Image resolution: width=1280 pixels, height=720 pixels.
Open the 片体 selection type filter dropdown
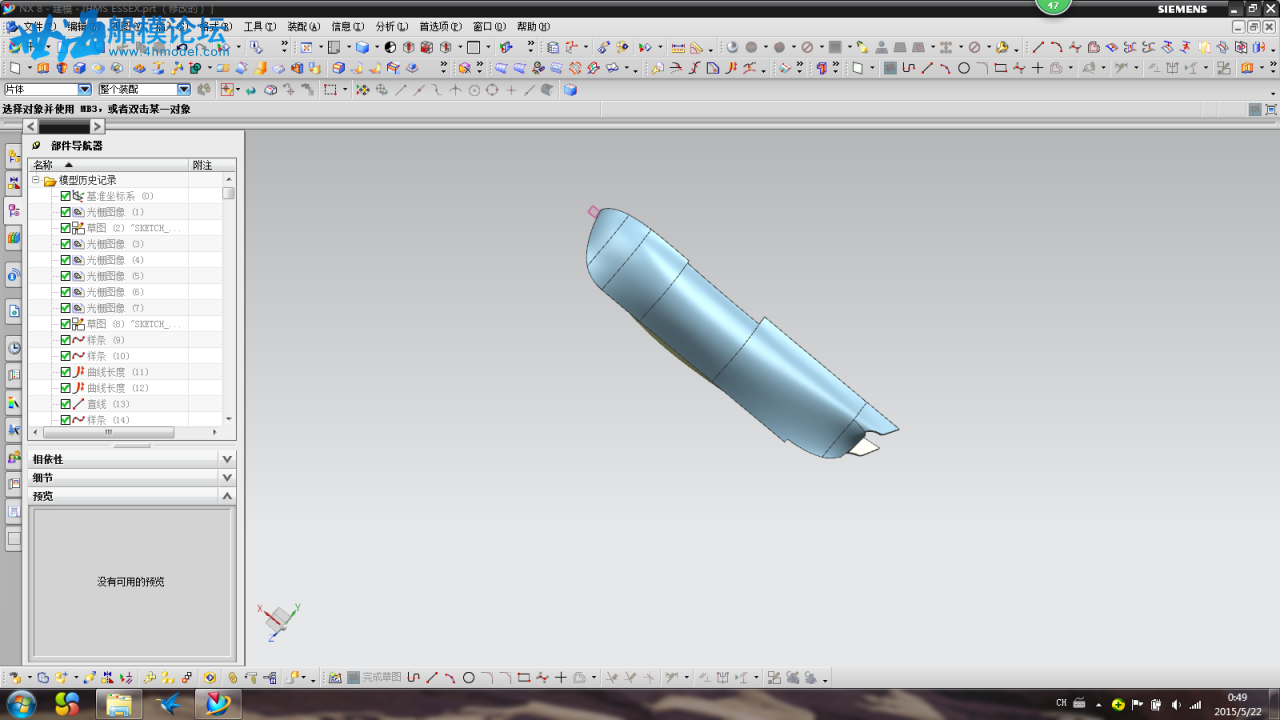tap(85, 90)
